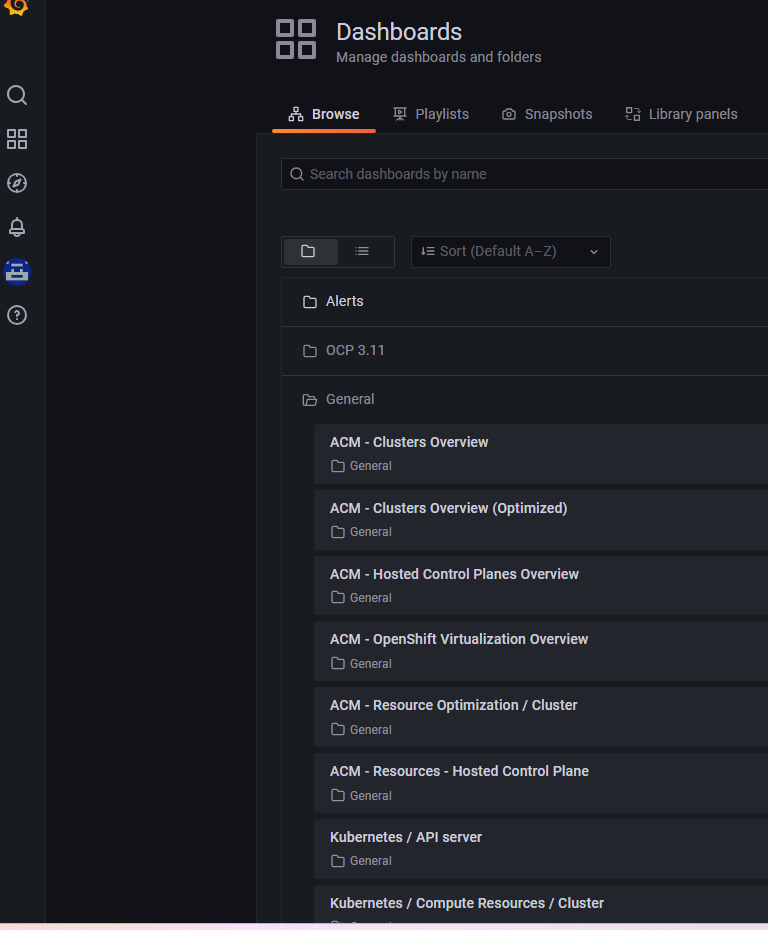Click General folder label under Kubernetes / API server
Screen dimensions: 768x930
point(370,861)
